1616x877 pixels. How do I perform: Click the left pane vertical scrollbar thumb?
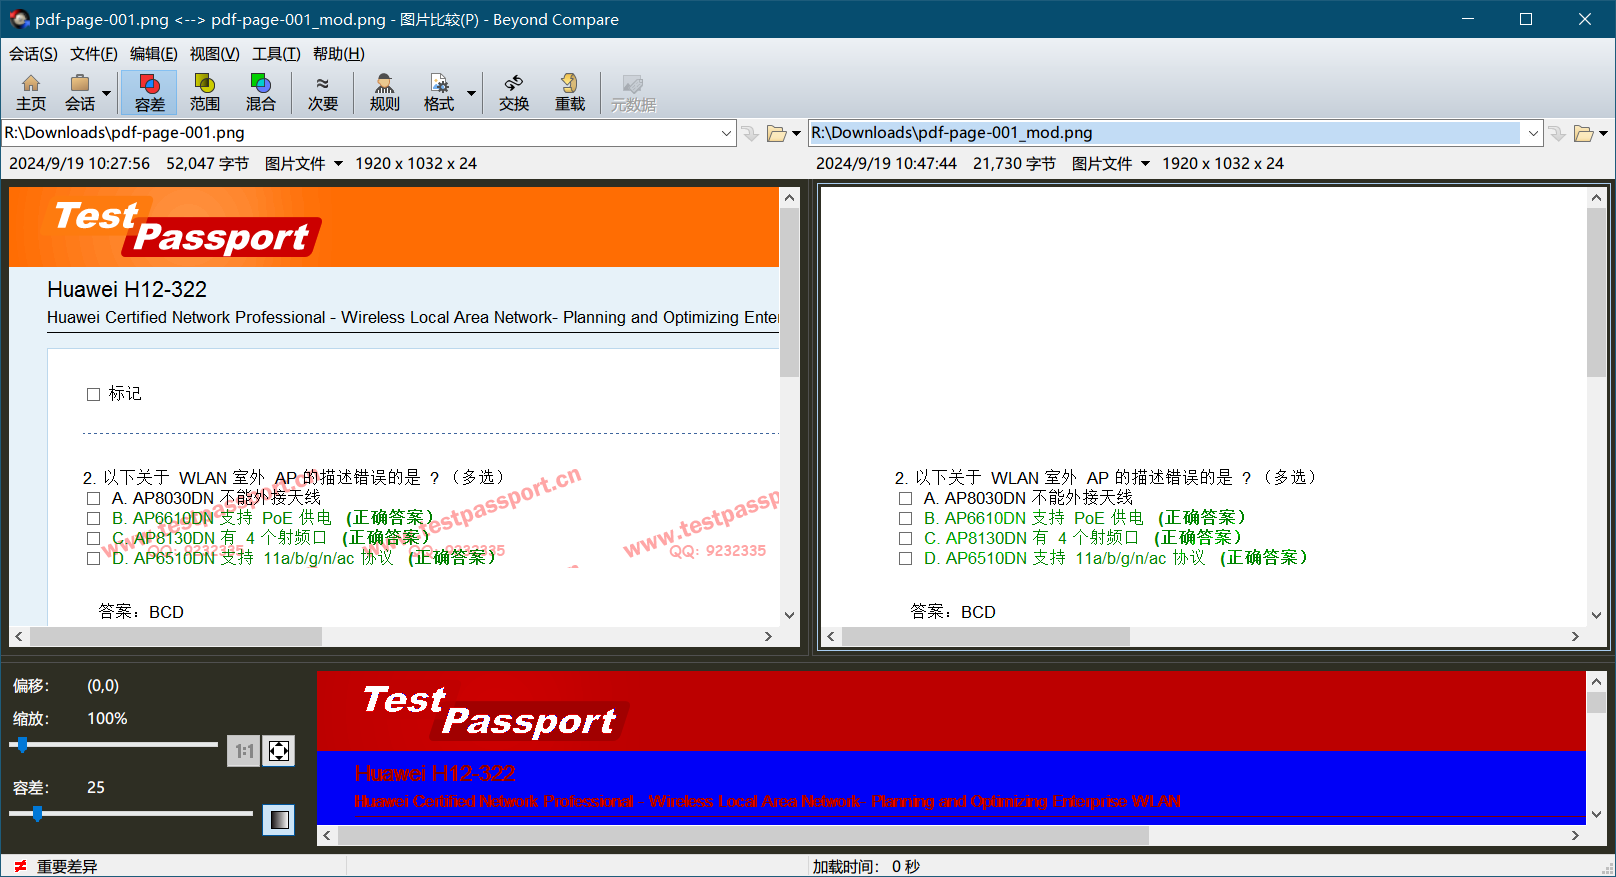coord(789,292)
